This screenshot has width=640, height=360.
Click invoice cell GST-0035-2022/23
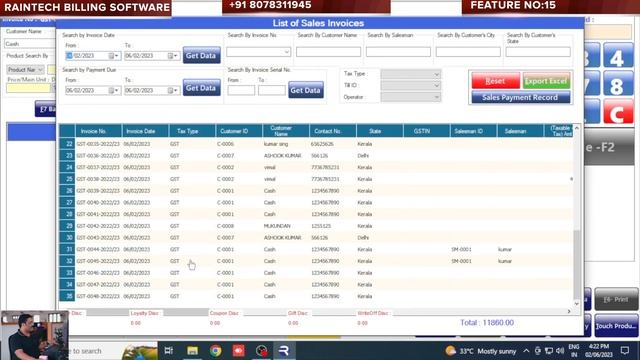98,144
